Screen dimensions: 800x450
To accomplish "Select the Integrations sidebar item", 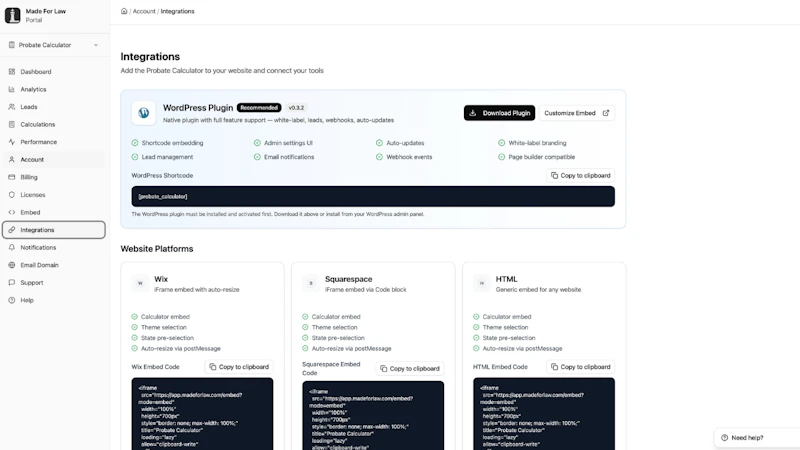I will tap(54, 230).
